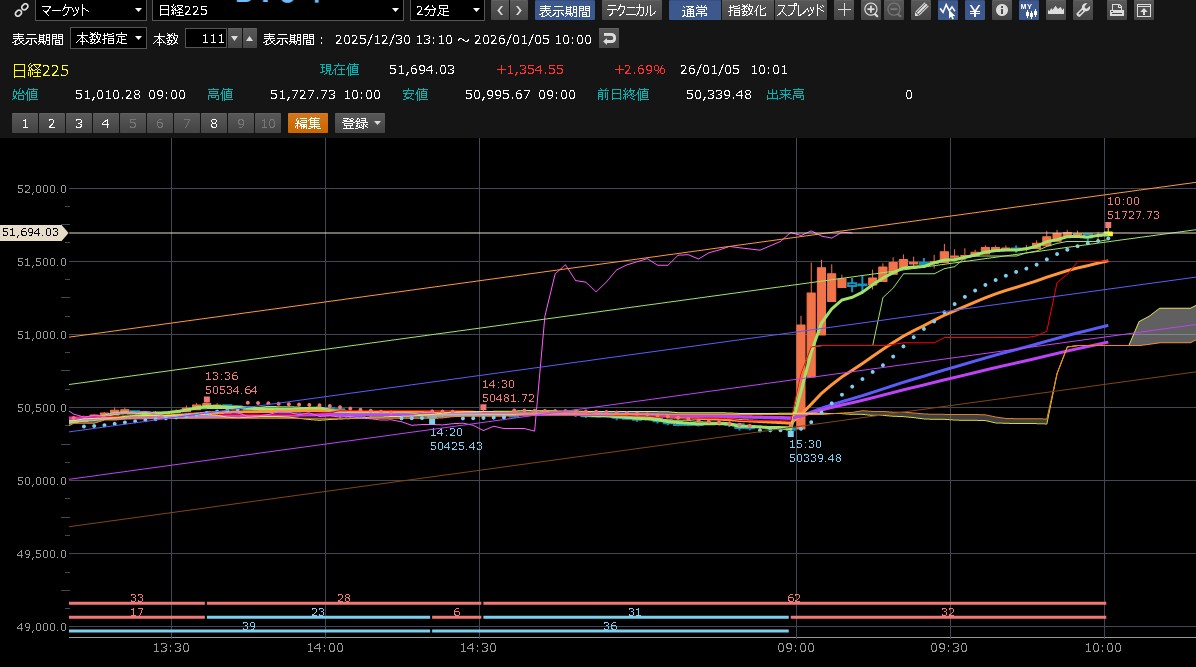Select the pencil drawing tool

[921, 10]
